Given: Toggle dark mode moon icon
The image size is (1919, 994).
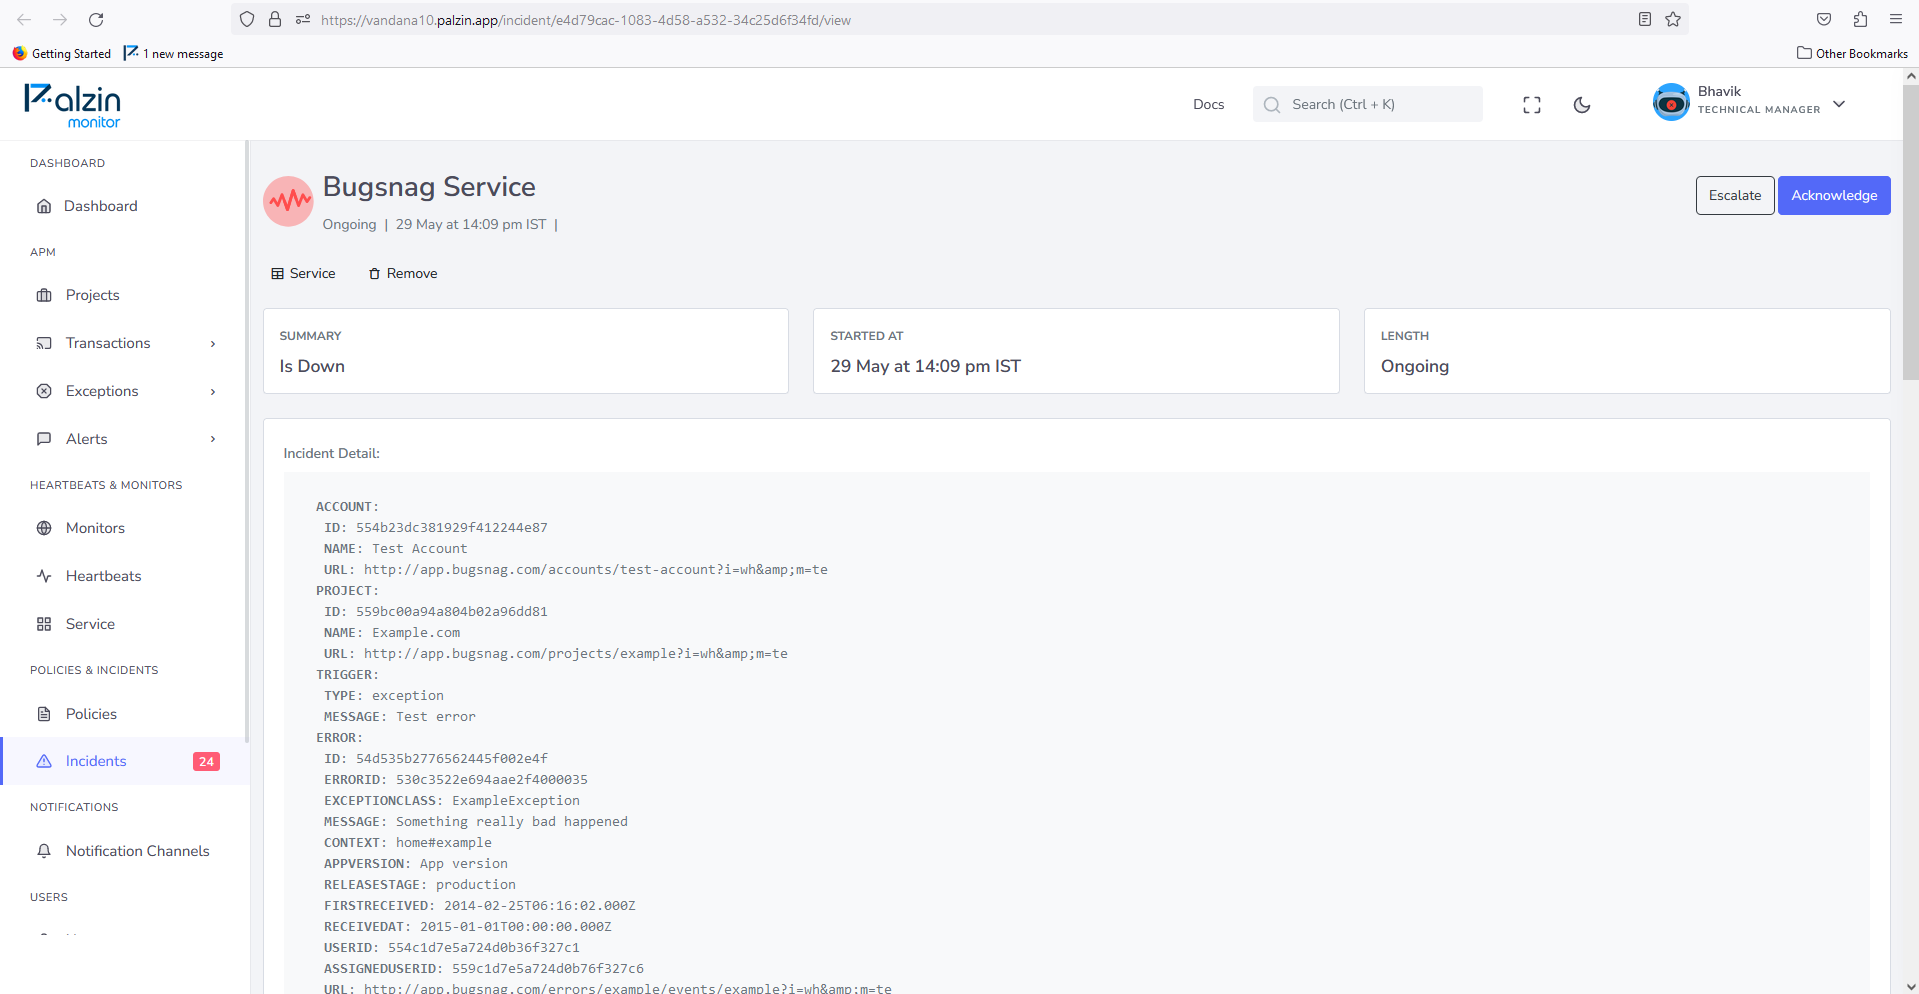Looking at the screenshot, I should [1582, 105].
